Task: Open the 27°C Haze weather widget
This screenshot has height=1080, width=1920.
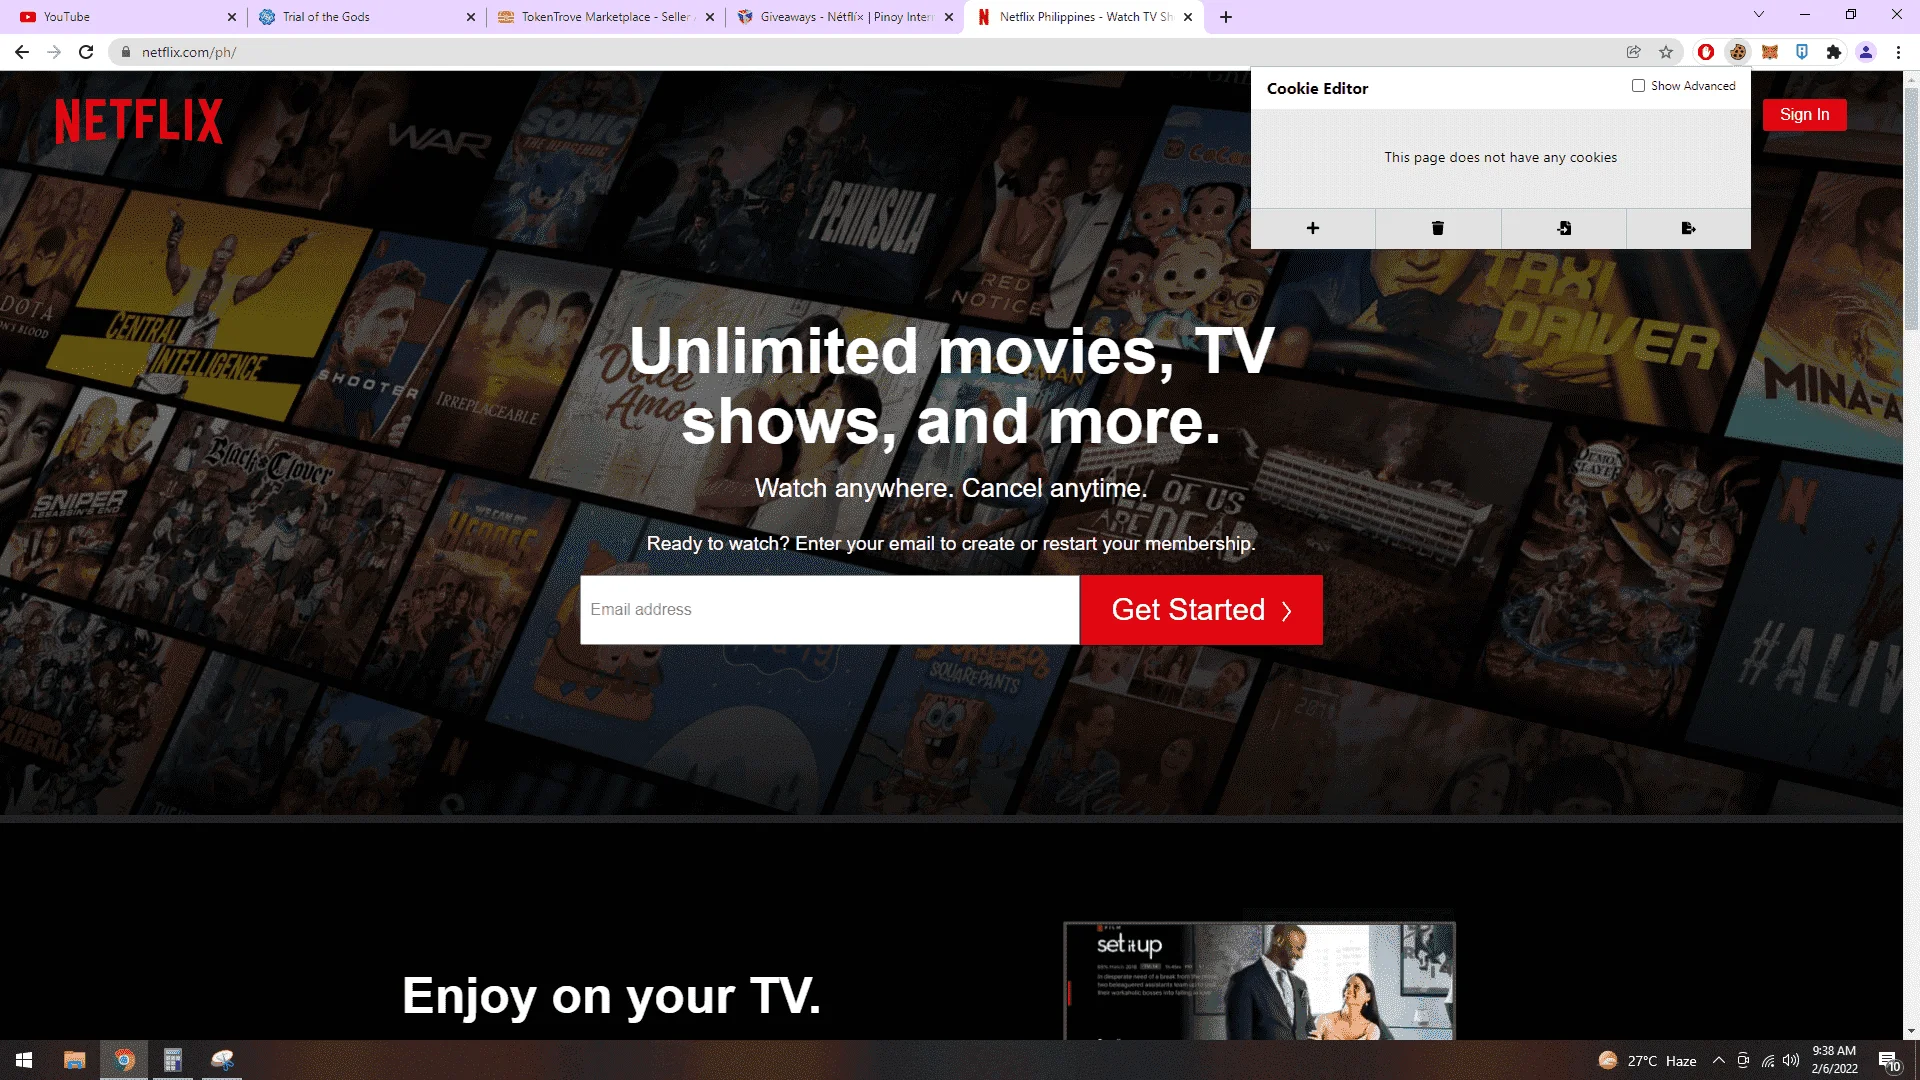Action: tap(1647, 1061)
